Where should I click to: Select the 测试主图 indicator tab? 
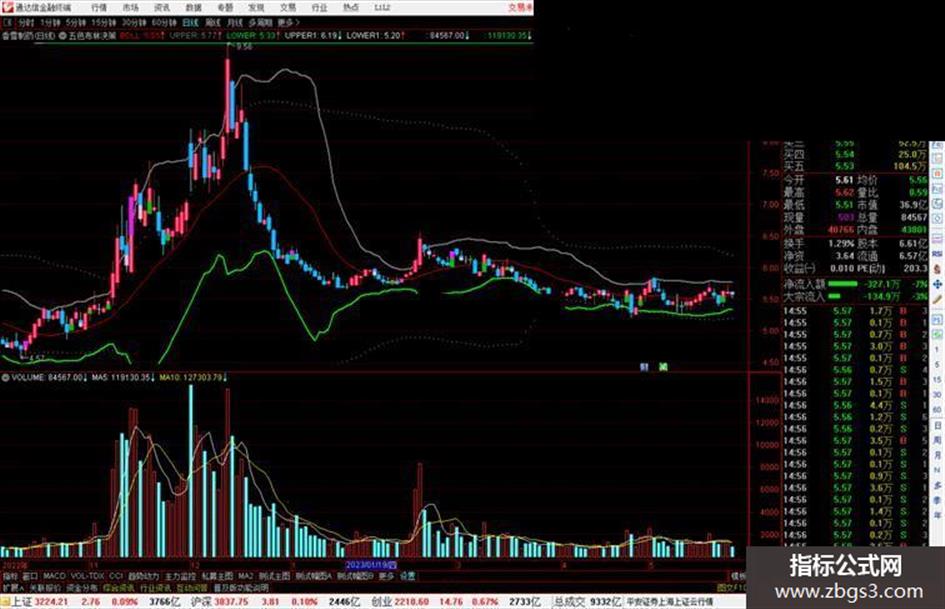[275, 576]
